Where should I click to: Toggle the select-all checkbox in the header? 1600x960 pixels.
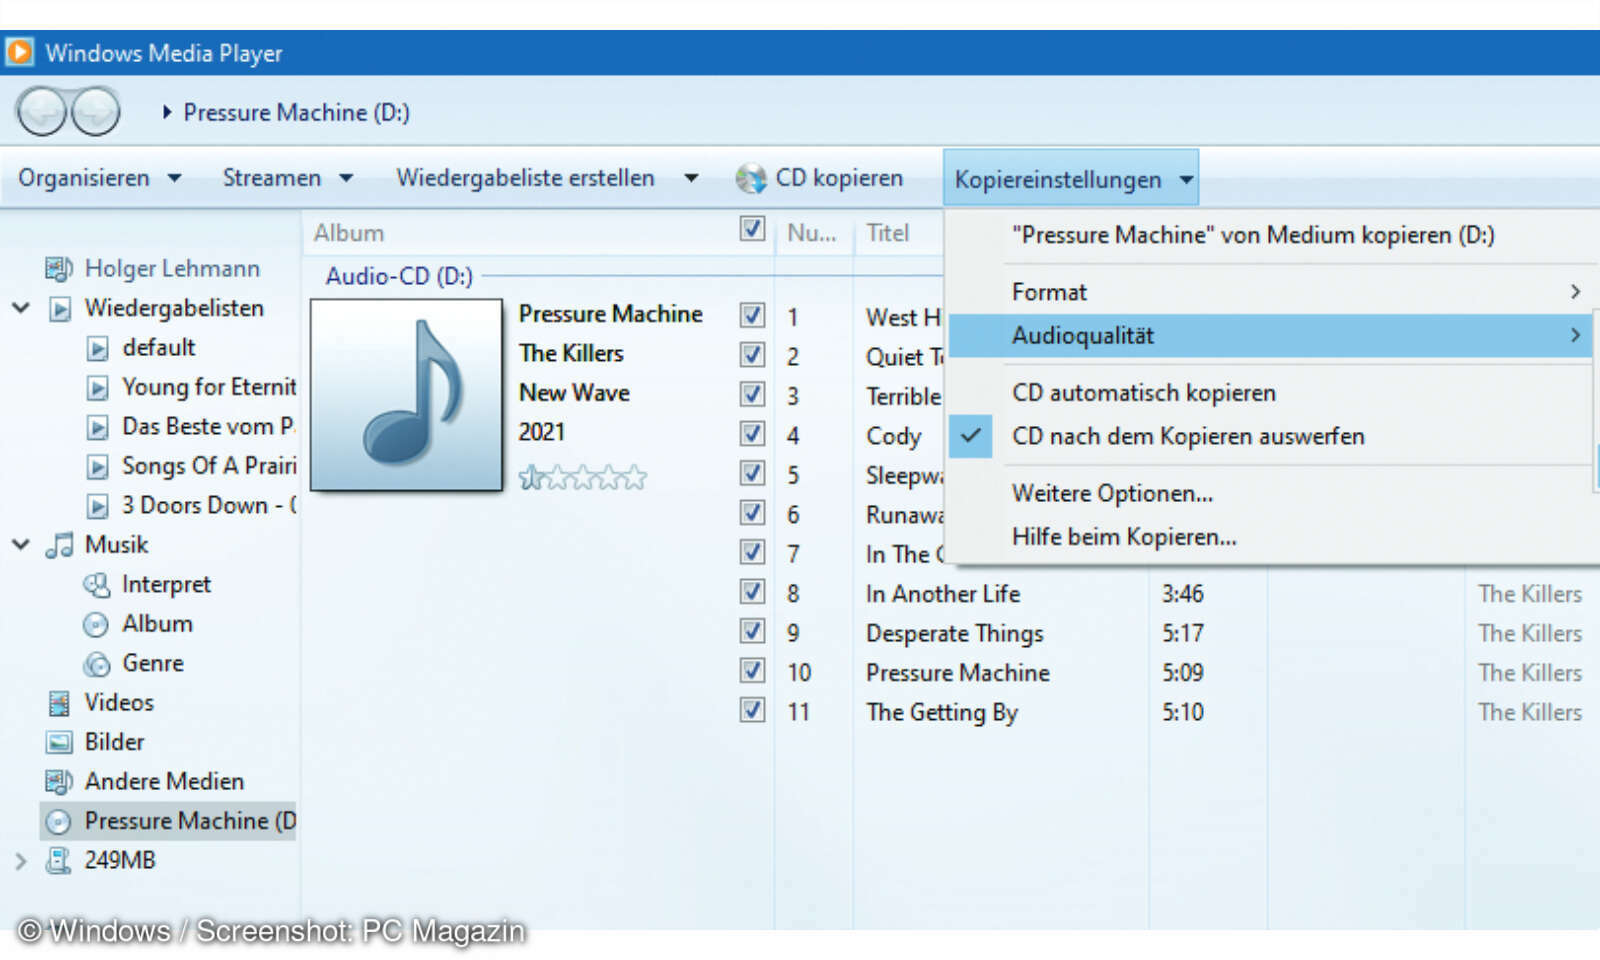[x=753, y=229]
